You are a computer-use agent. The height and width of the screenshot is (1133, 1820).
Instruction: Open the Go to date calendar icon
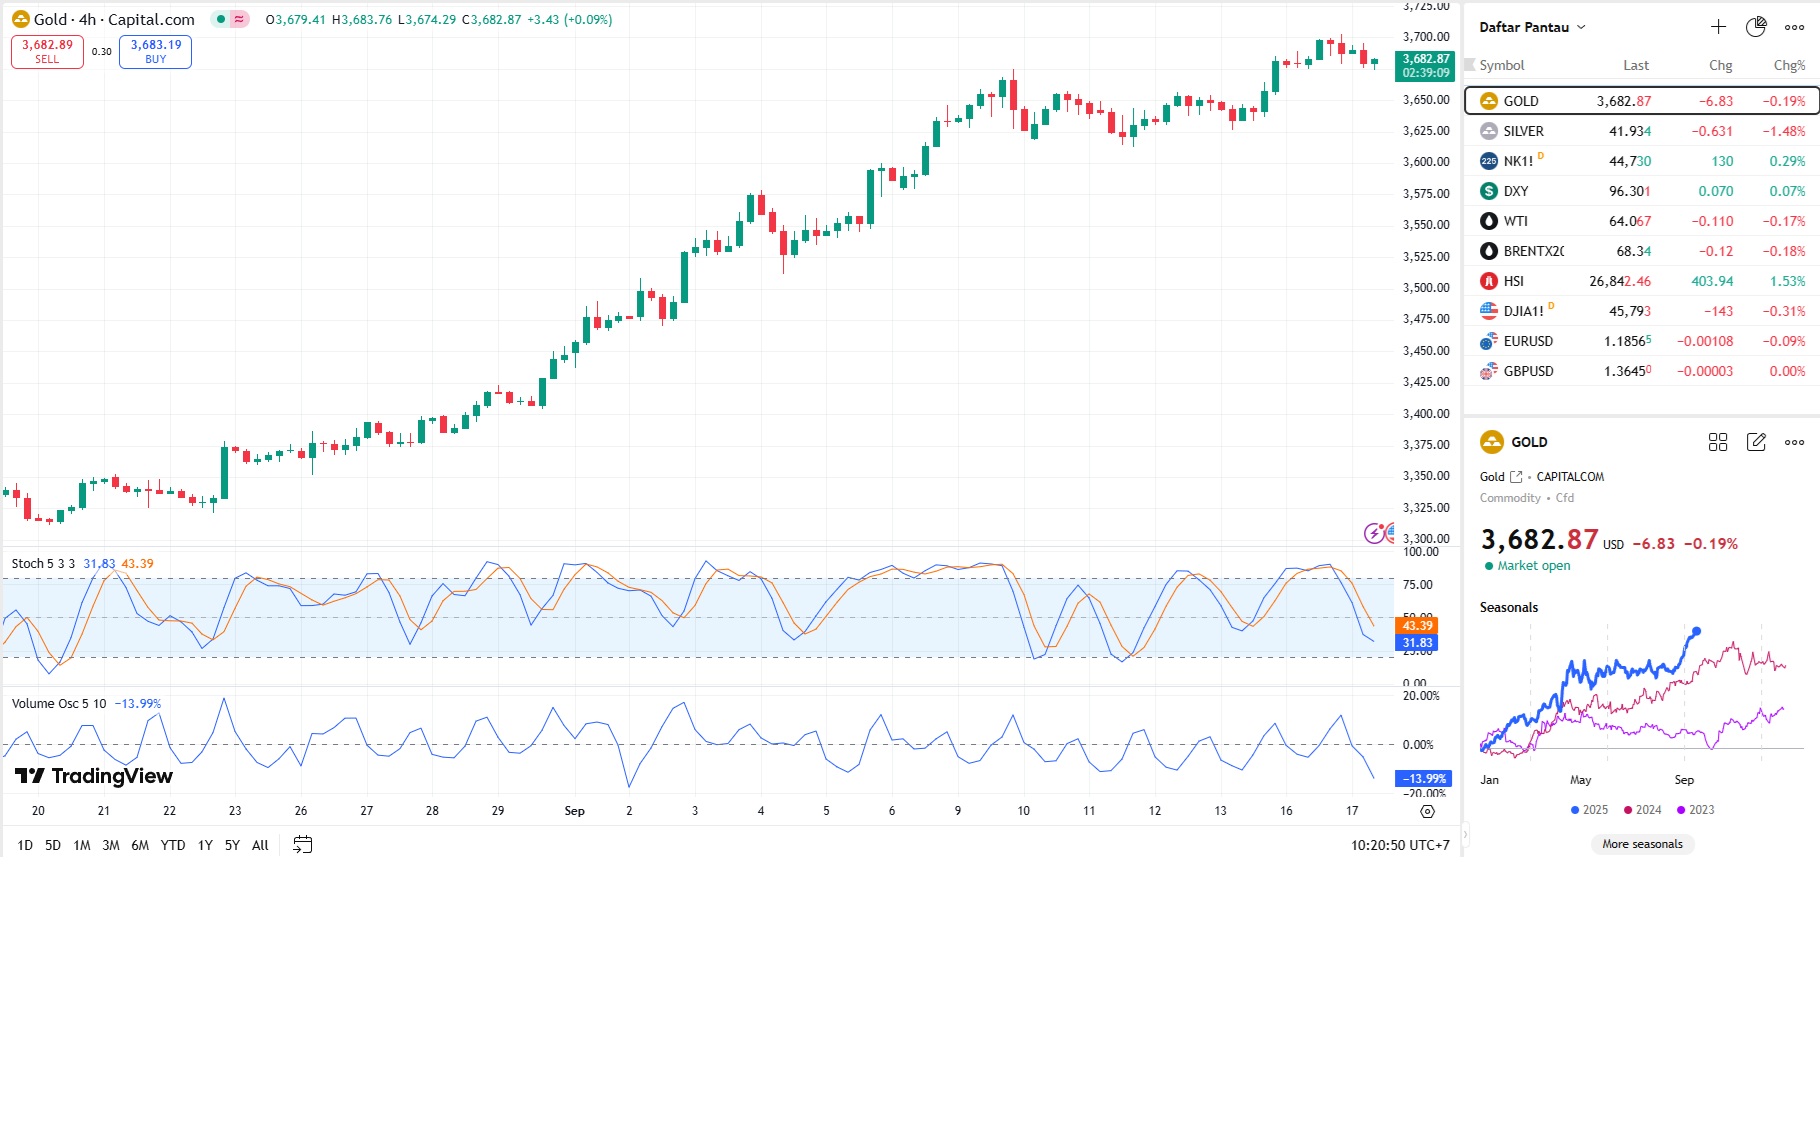(302, 845)
